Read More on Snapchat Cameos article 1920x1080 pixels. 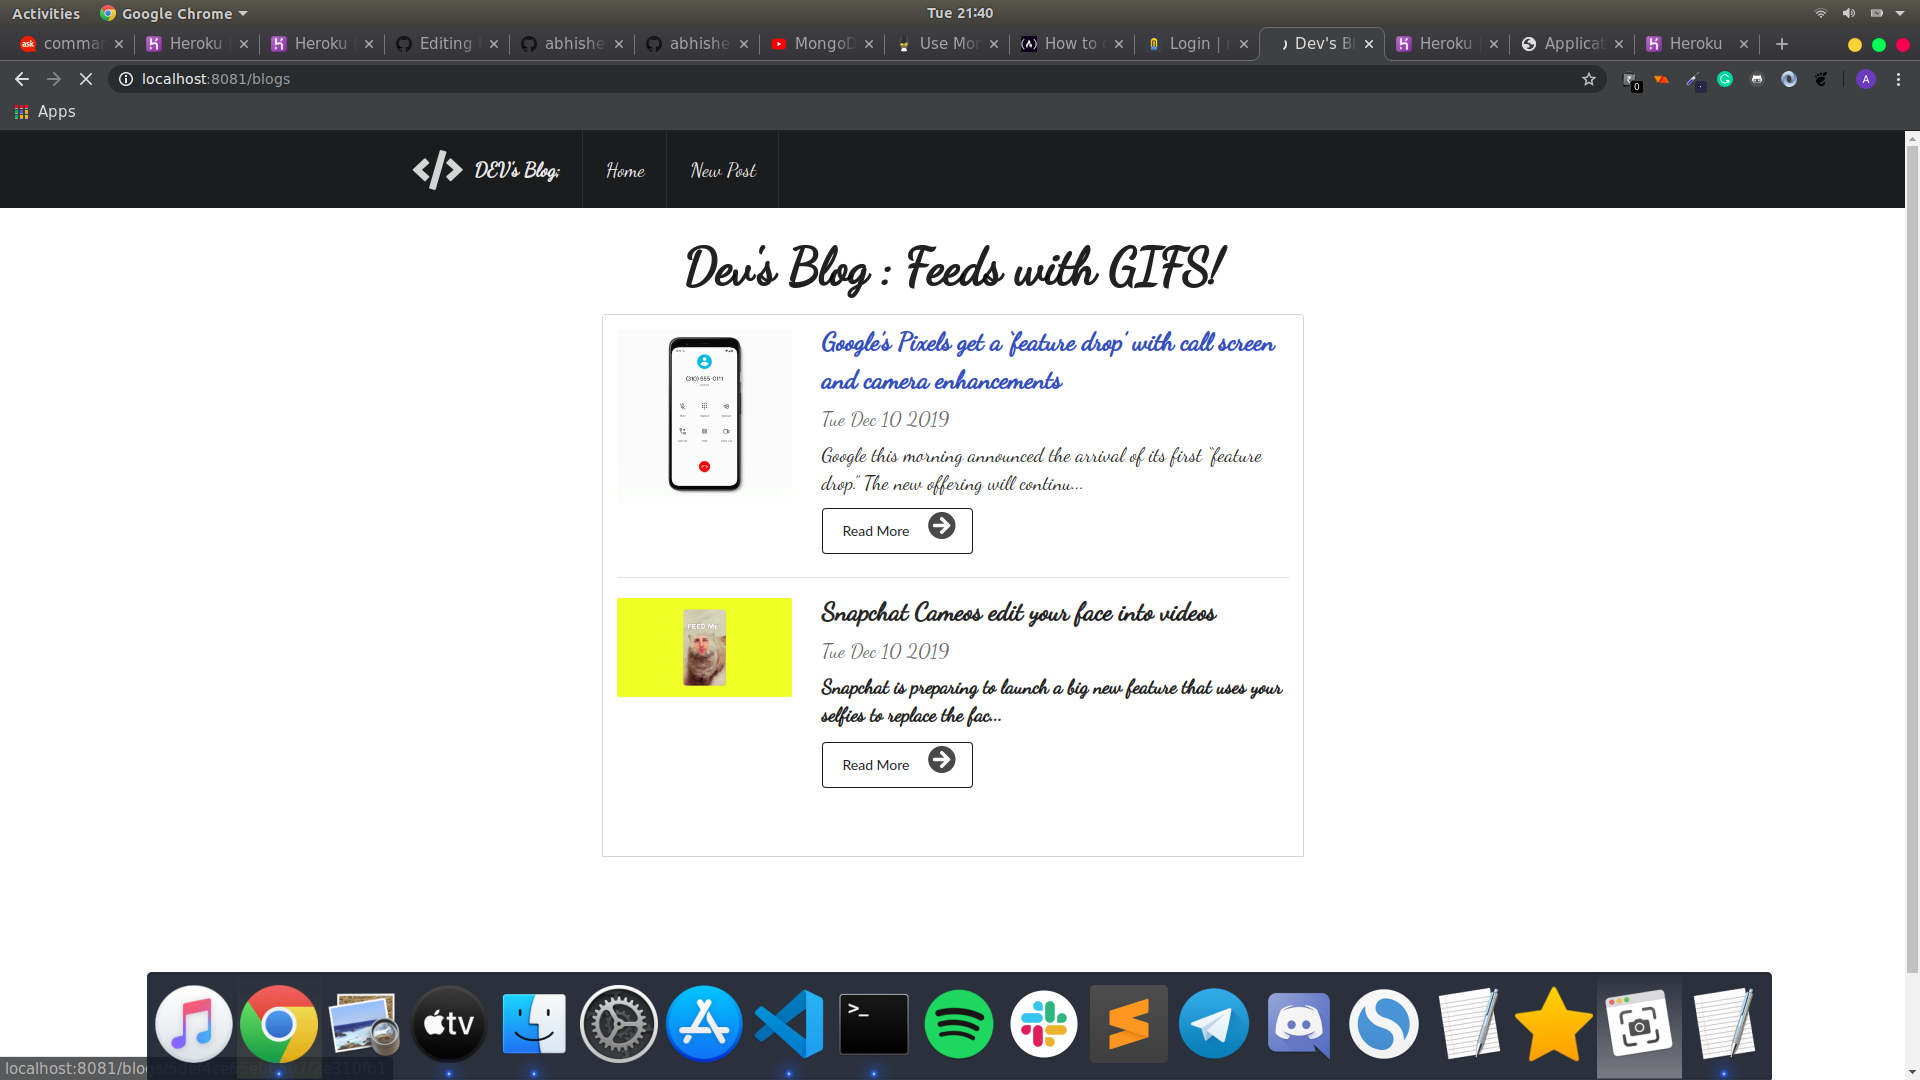[897, 764]
